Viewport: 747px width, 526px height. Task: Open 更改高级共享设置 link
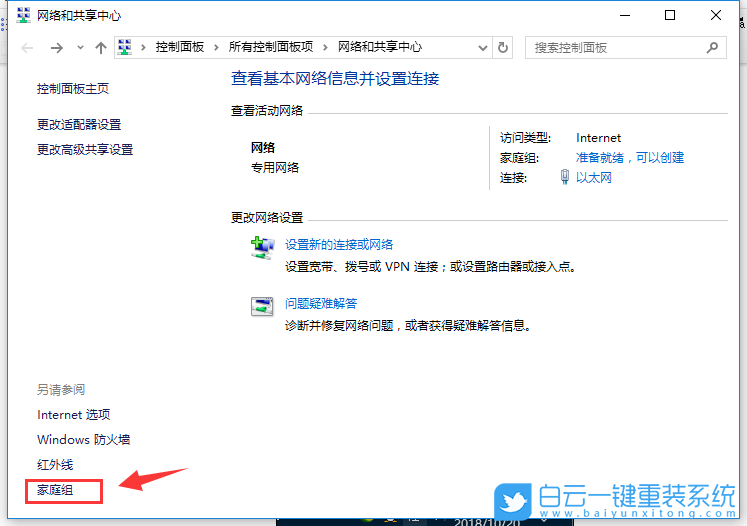tap(85, 150)
